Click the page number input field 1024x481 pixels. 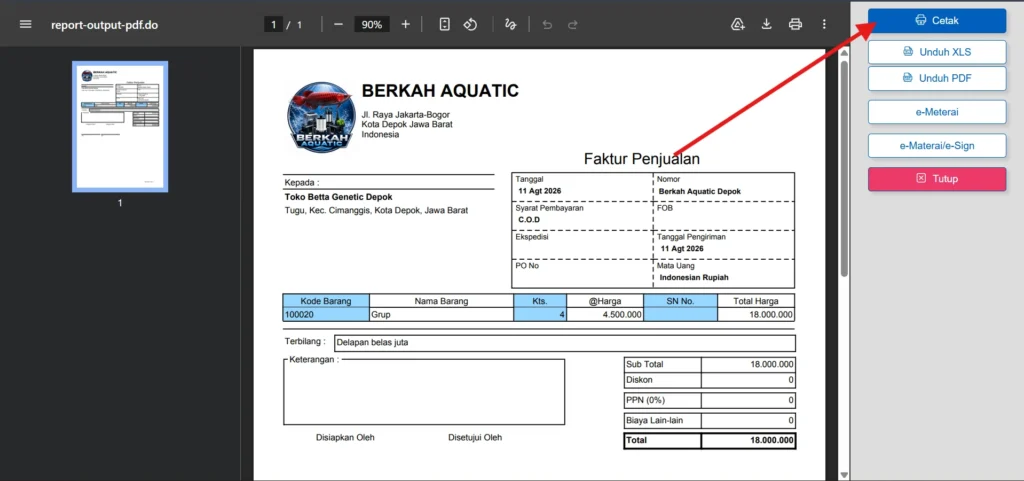(x=273, y=25)
